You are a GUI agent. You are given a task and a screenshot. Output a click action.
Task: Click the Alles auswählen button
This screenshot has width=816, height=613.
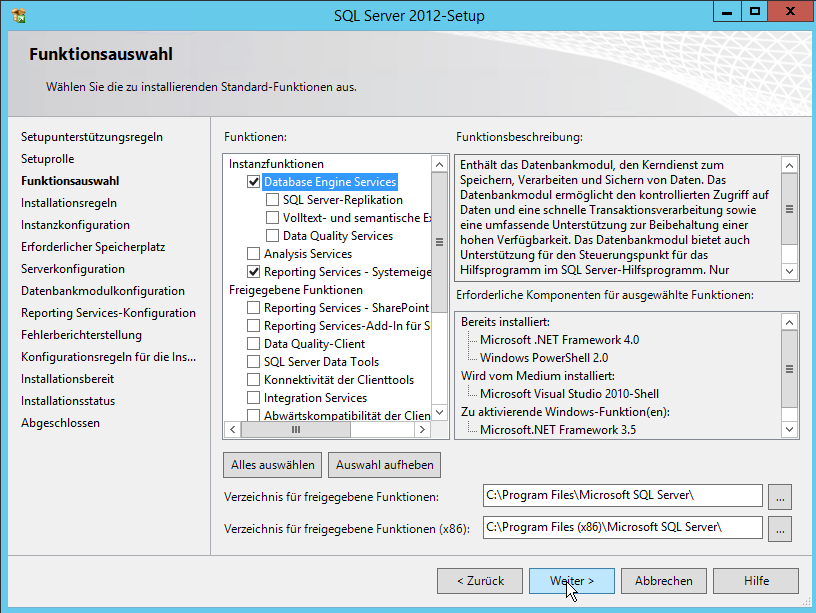(273, 465)
